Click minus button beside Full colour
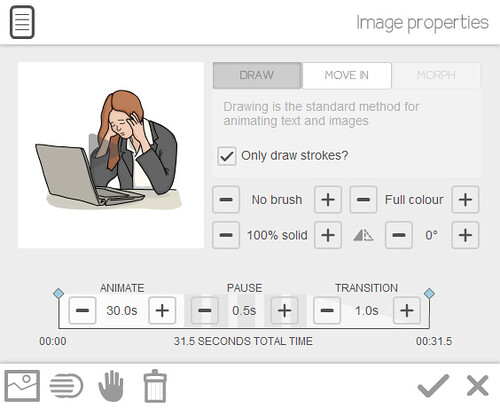Viewport: 500px width, 408px height. pyautogui.click(x=363, y=200)
